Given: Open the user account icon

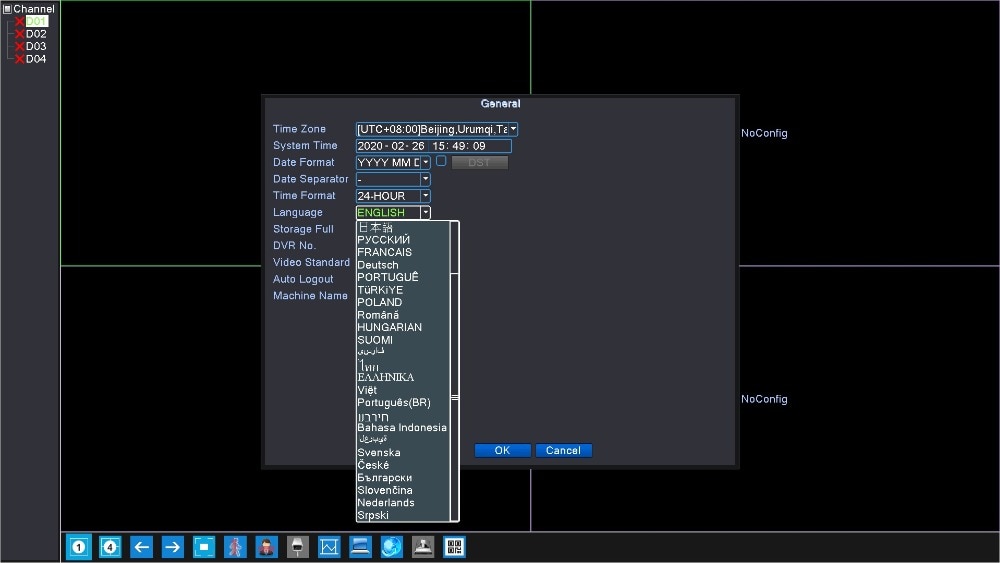Looking at the screenshot, I should coord(267,546).
